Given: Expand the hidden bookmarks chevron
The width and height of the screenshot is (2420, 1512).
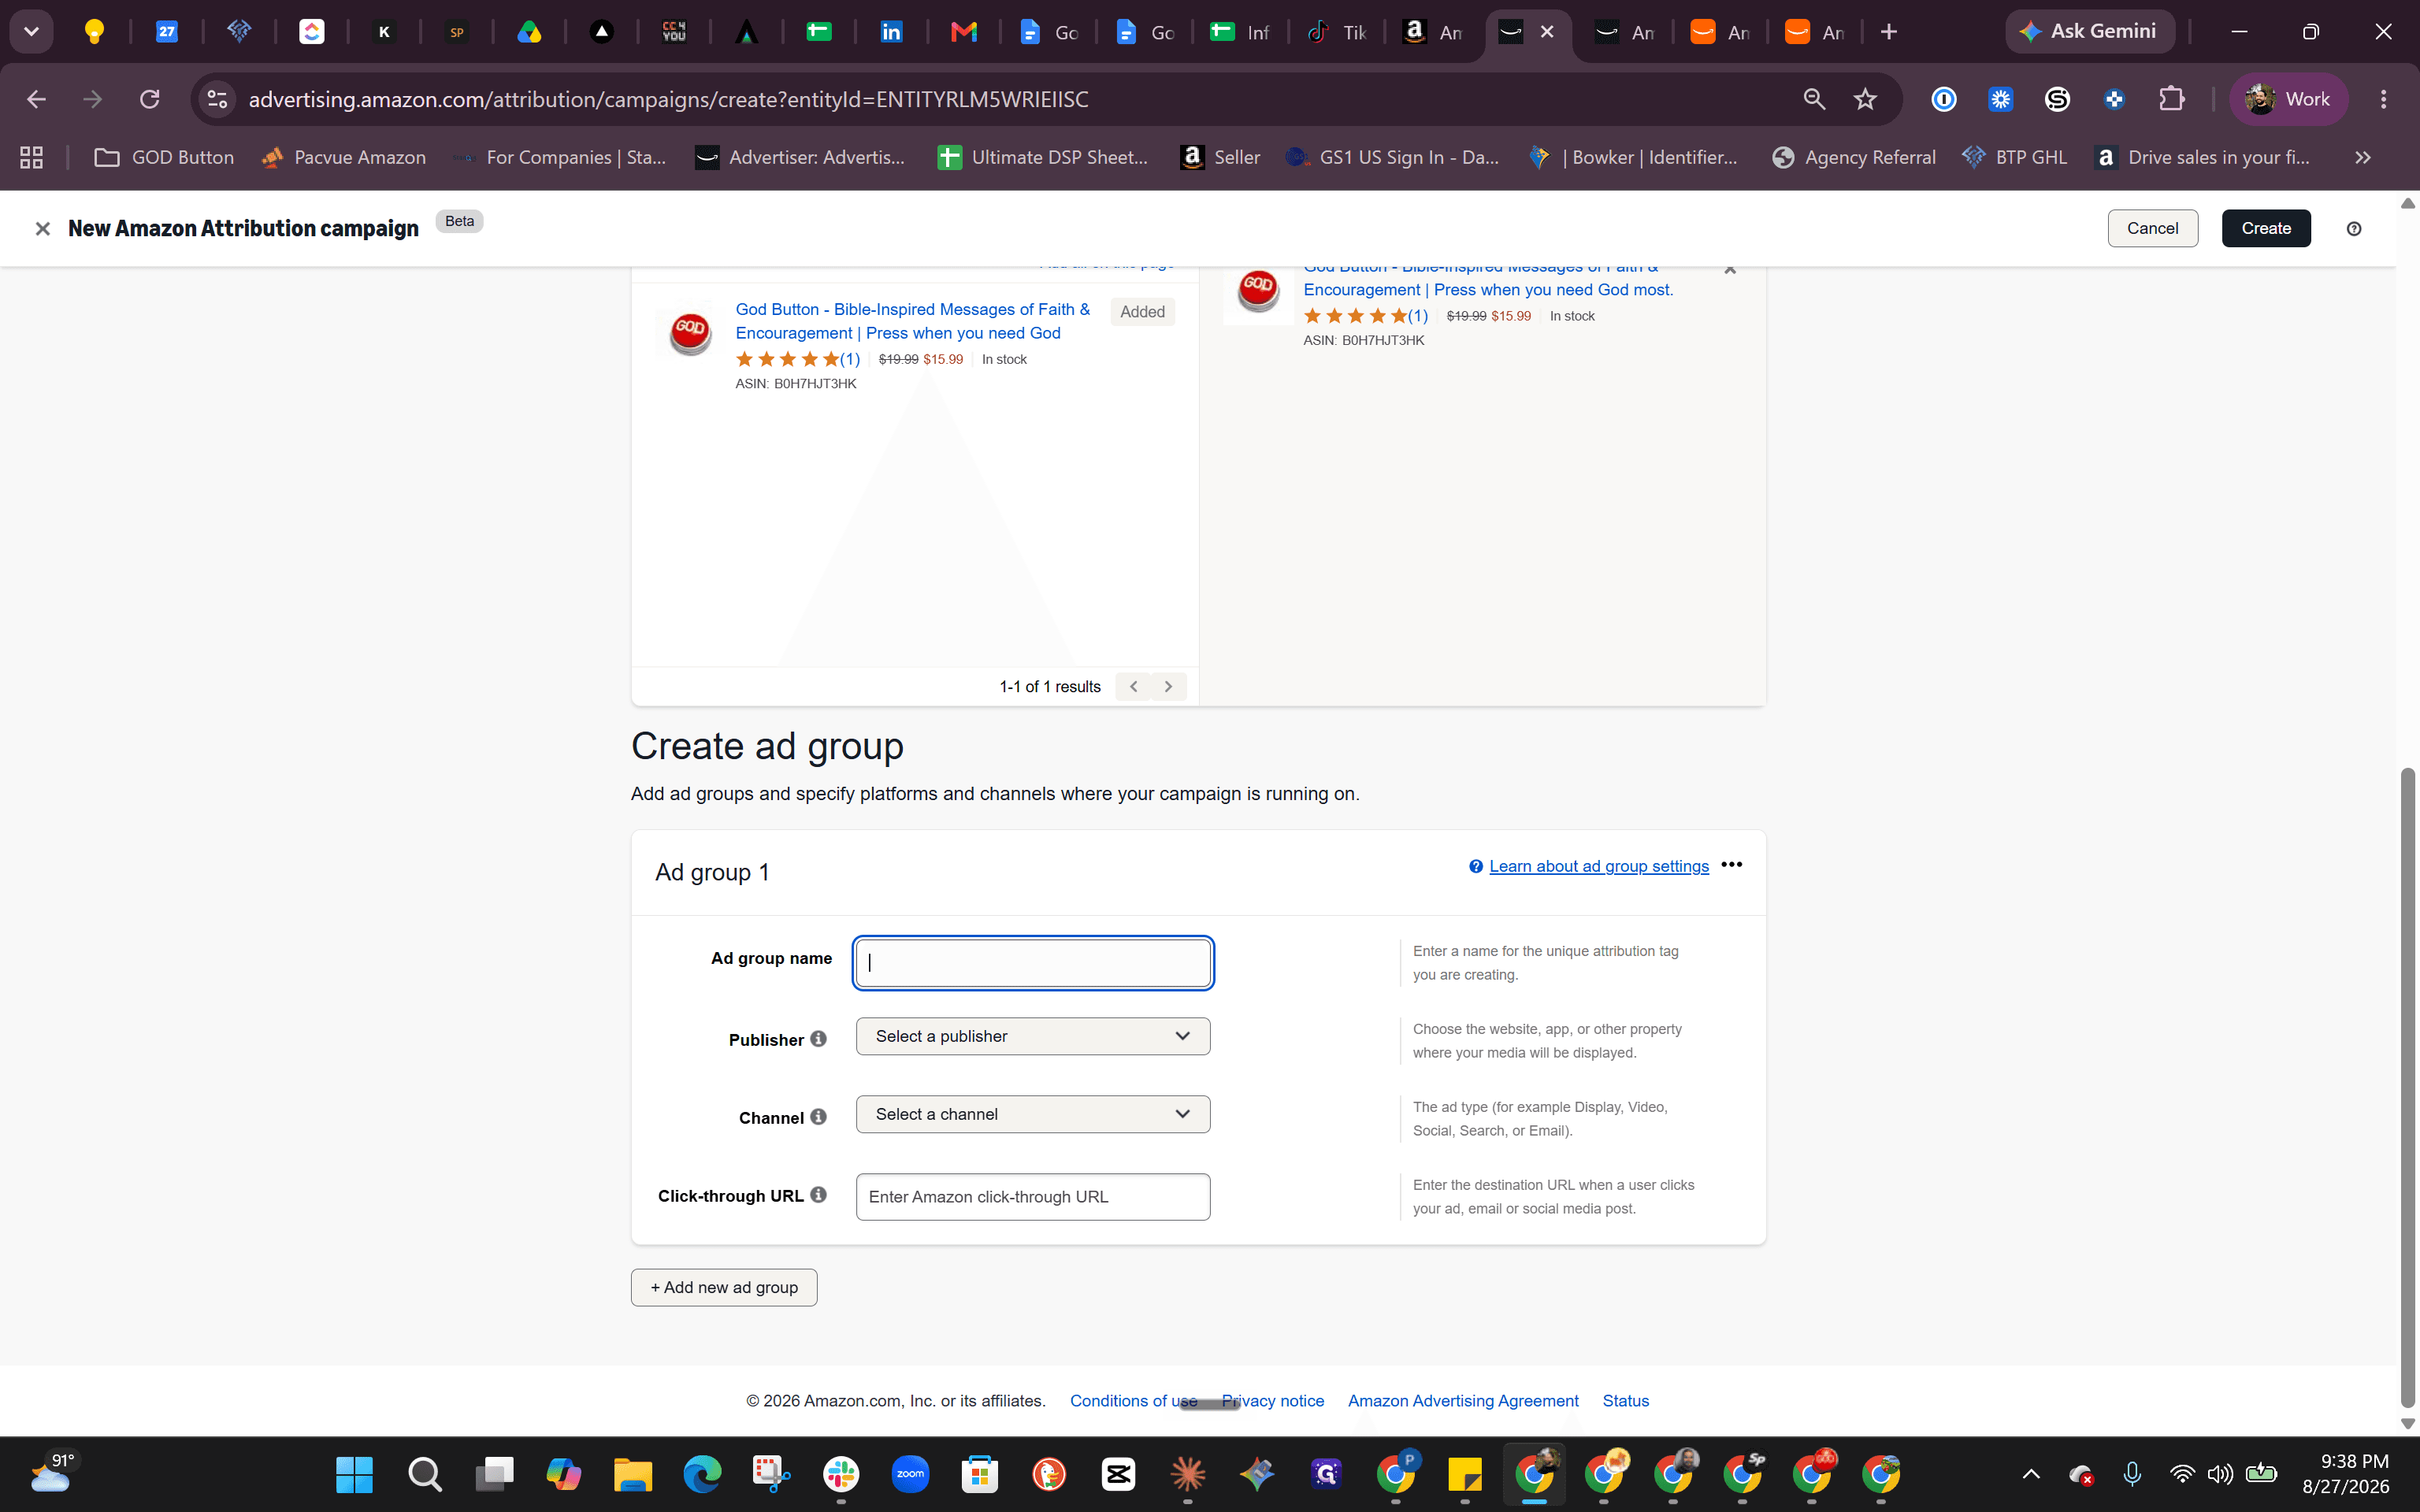Looking at the screenshot, I should (x=2363, y=157).
